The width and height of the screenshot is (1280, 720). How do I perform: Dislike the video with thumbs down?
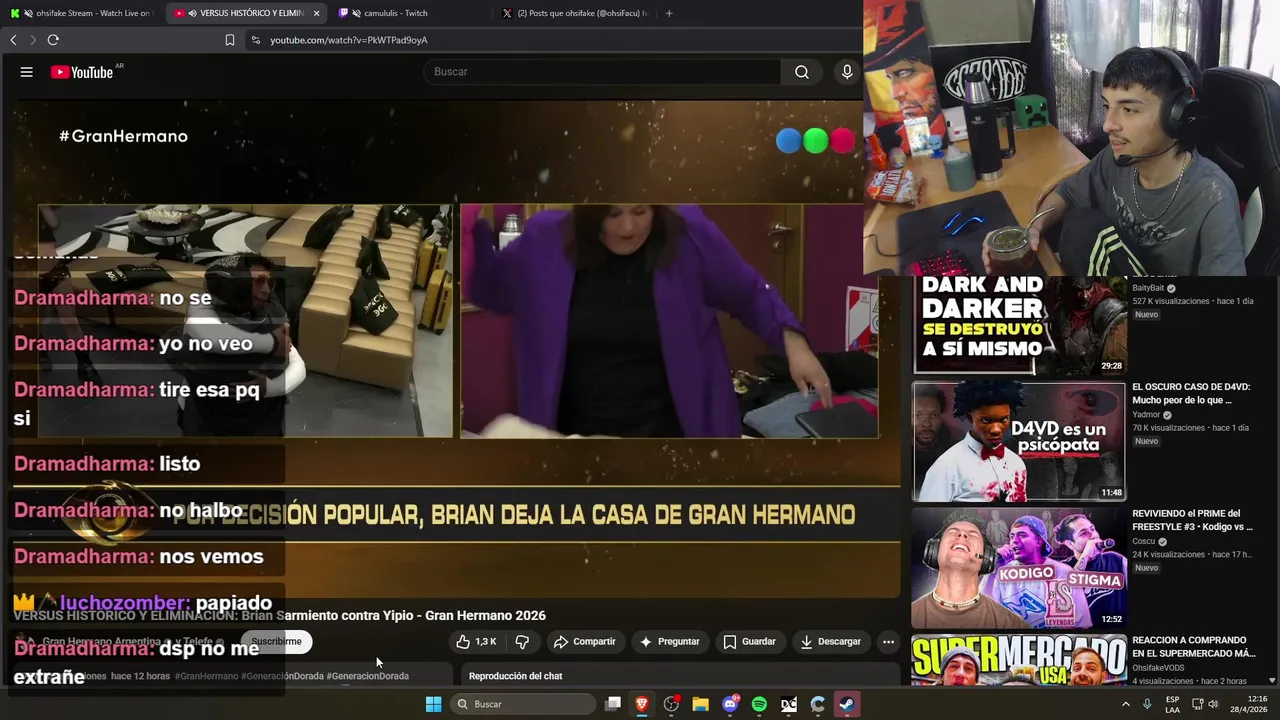click(x=522, y=642)
